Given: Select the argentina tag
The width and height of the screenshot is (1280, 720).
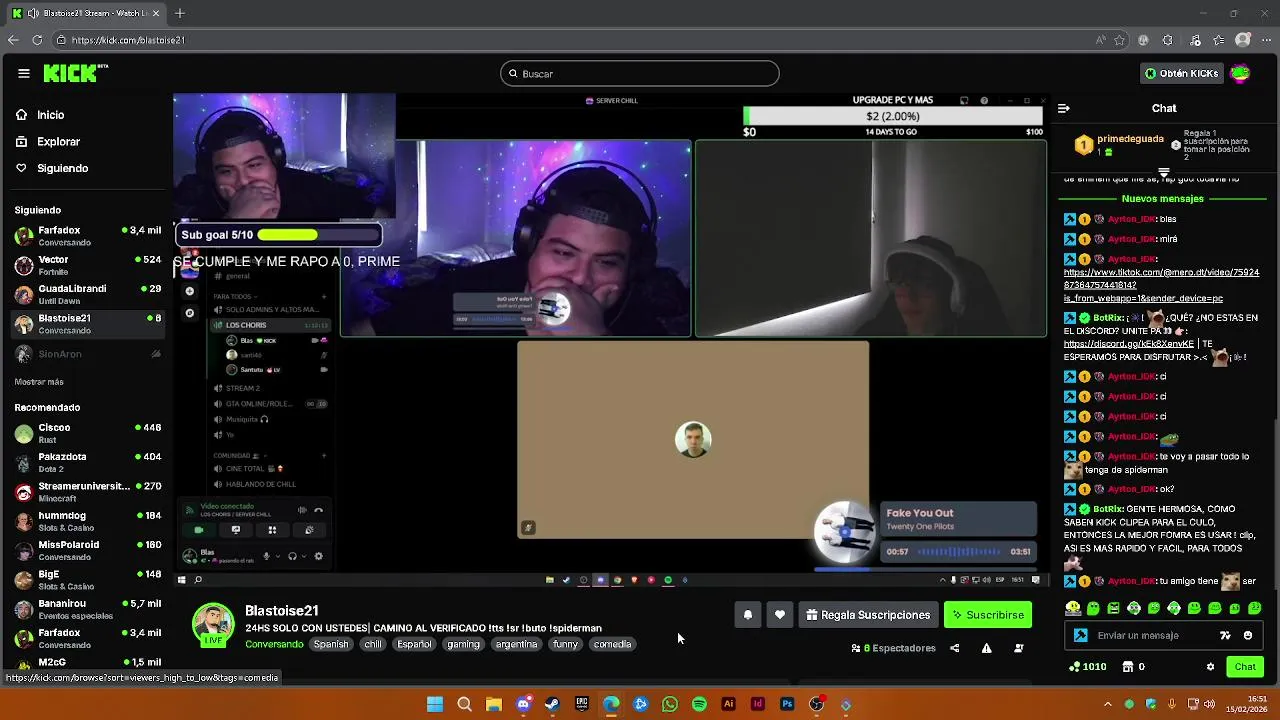Looking at the screenshot, I should coord(517,644).
